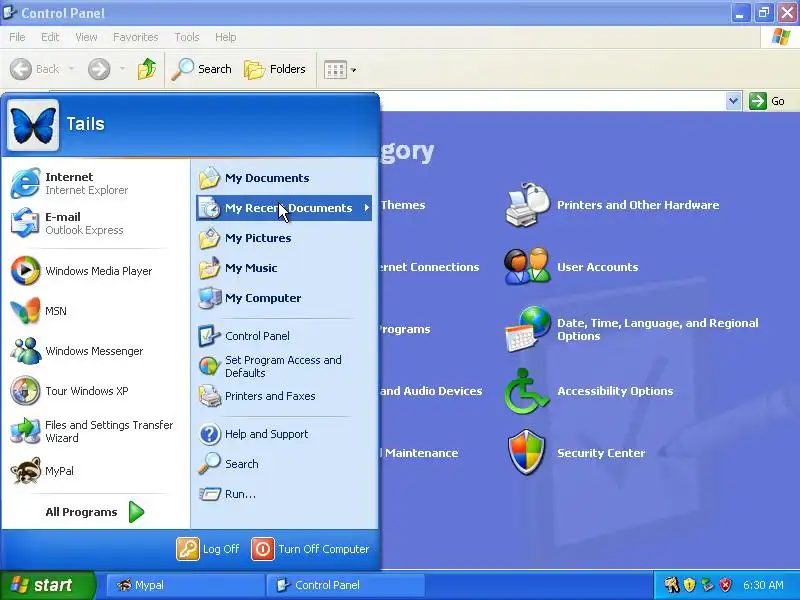Viewport: 800px width, 600px height.
Task: Open Internet Explorer from Start menu
Action: [x=94, y=183]
